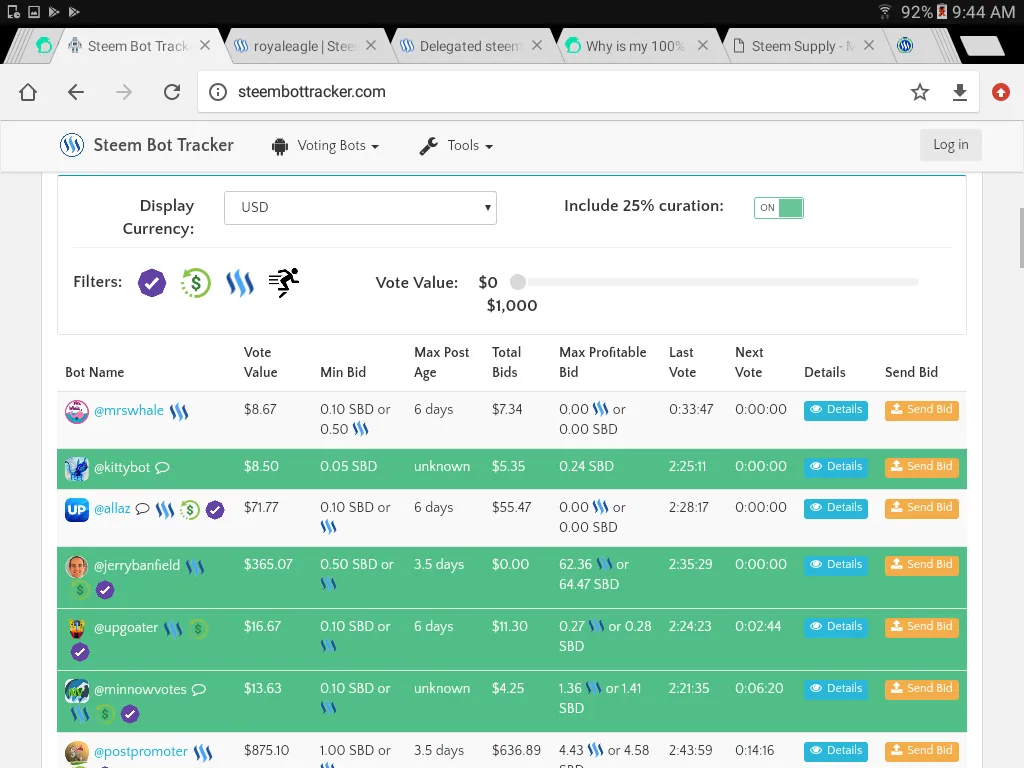Screen dimensions: 1024x768
Task: View Details for @mrswhale
Action: 836,410
